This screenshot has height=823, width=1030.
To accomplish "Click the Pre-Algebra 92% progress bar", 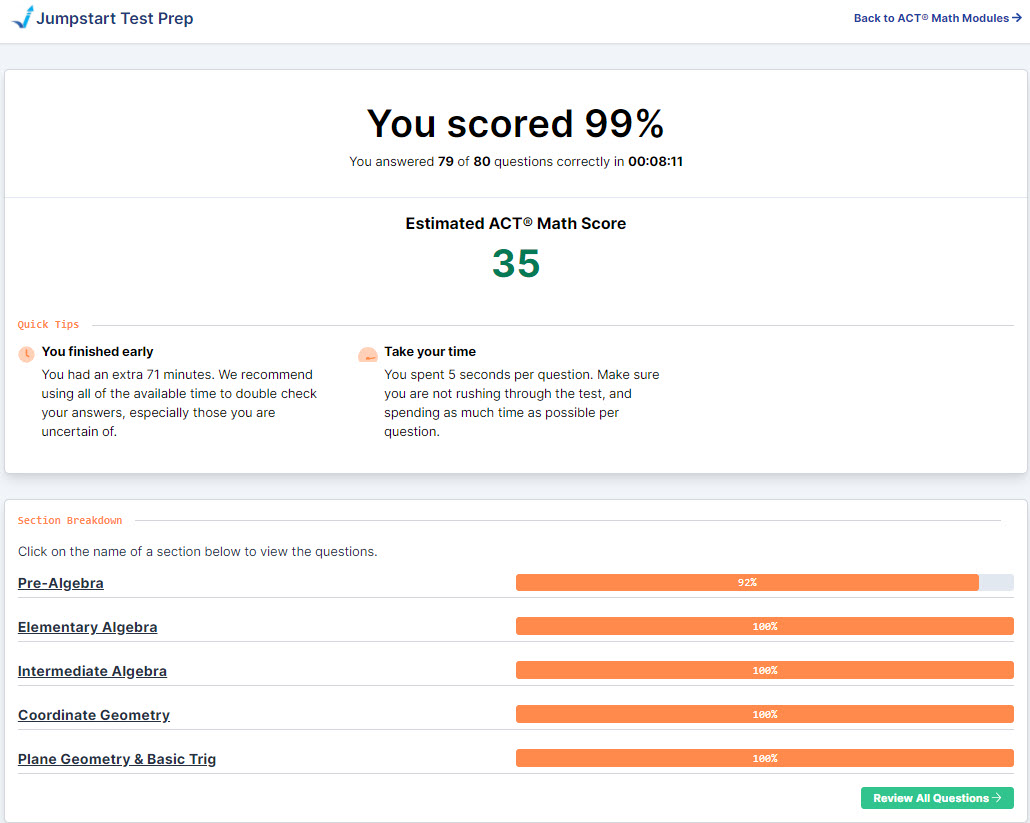I will pos(746,582).
